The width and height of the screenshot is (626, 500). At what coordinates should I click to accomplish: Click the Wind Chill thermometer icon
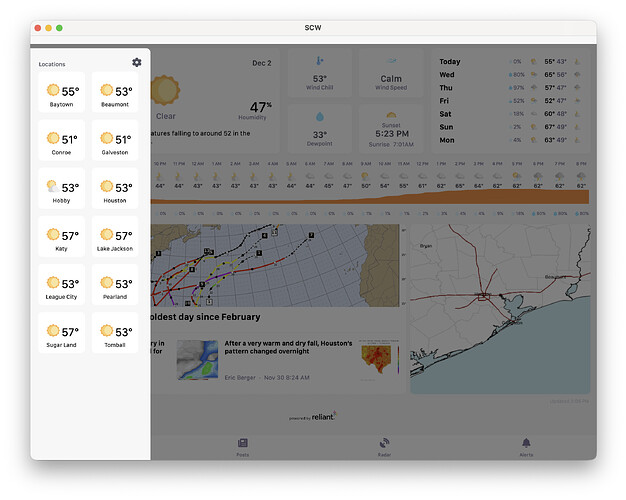(x=320, y=60)
